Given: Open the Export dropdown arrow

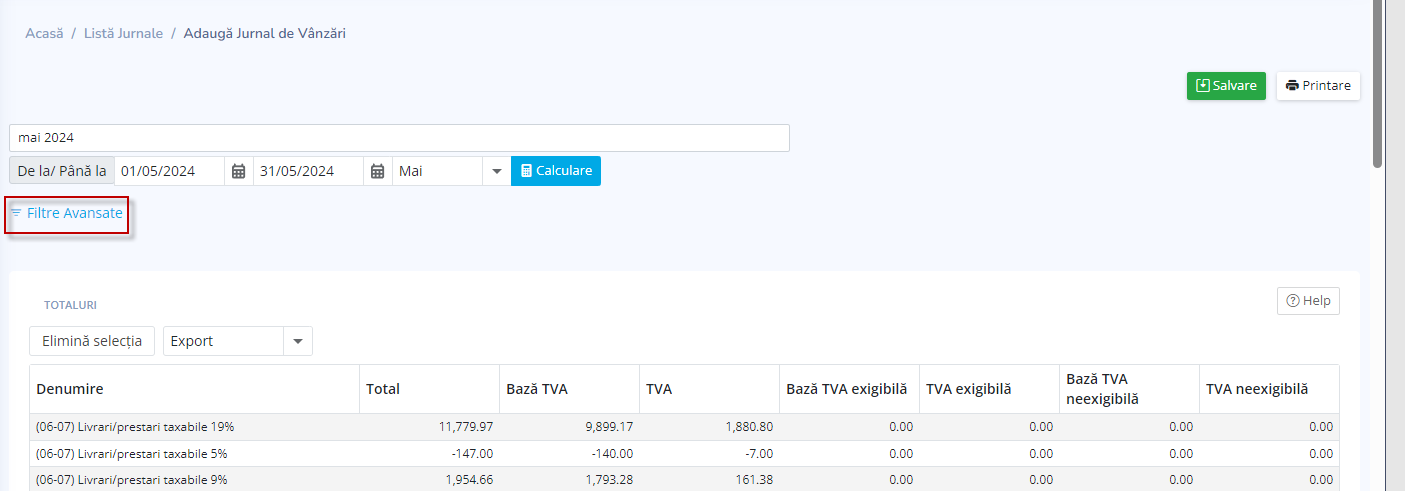Looking at the screenshot, I should pyautogui.click(x=298, y=341).
